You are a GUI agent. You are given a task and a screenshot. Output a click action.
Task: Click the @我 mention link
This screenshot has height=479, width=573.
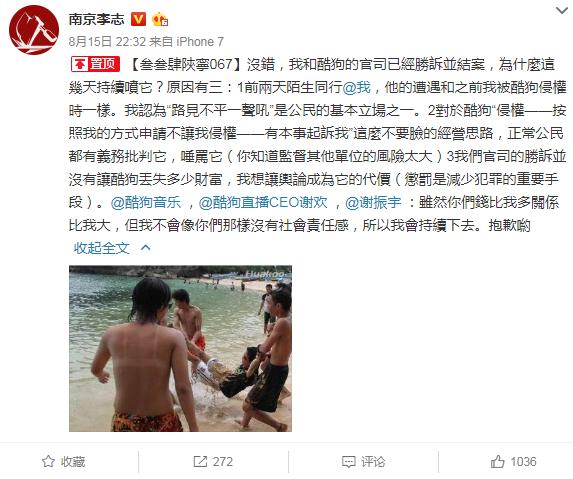coord(357,87)
